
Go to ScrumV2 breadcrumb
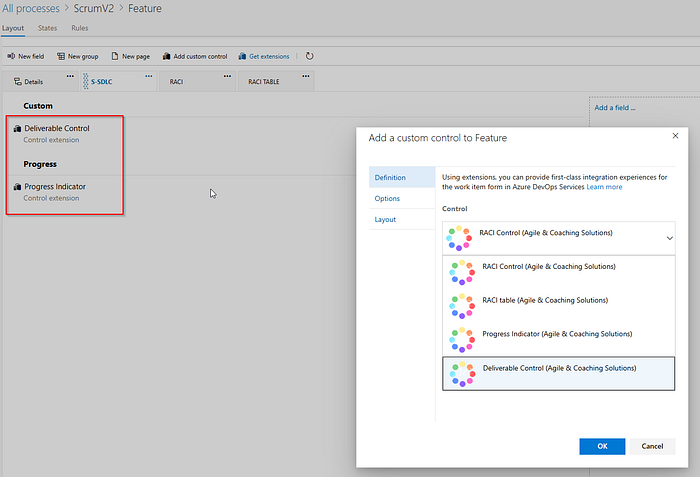click(x=94, y=8)
